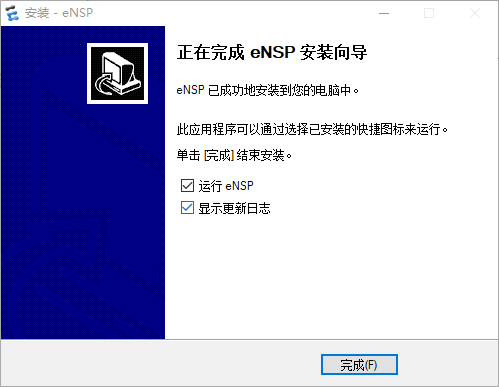Click the sentence starting with 此应用程序可以通过
The image size is (499, 387).
pos(312,129)
